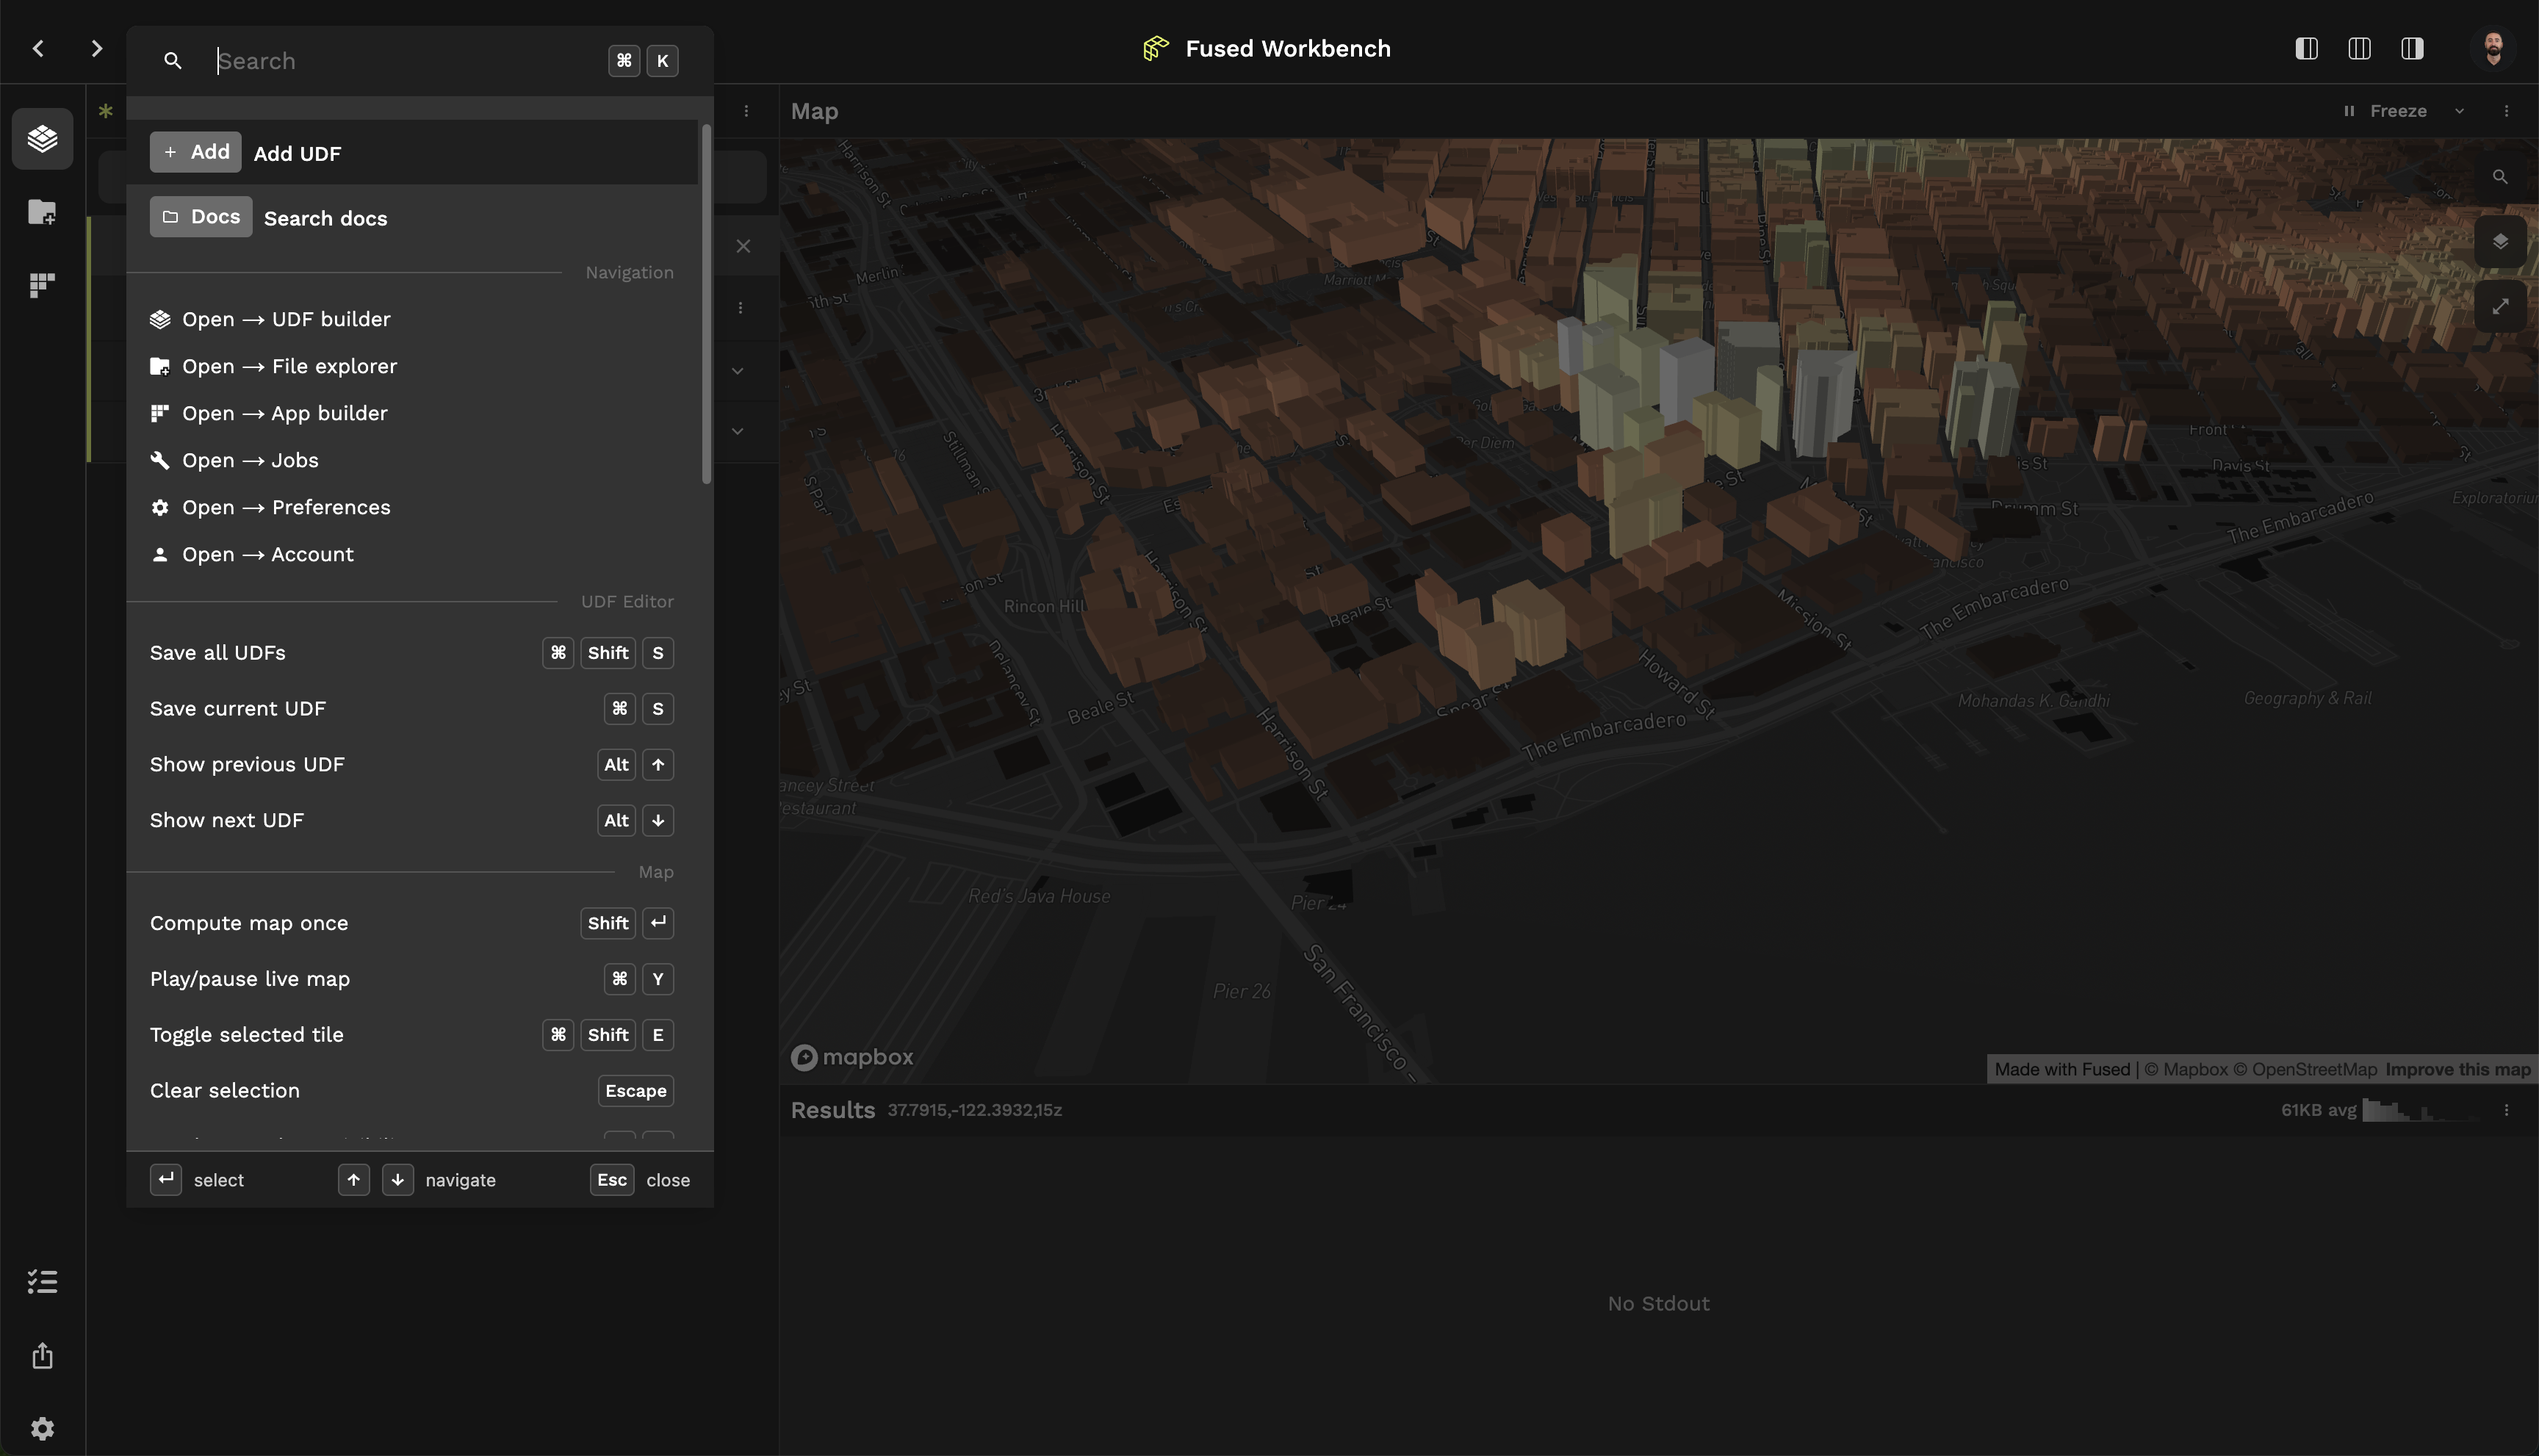Click the mapbox logo on map
This screenshot has width=2539, height=1456.
click(x=851, y=1057)
